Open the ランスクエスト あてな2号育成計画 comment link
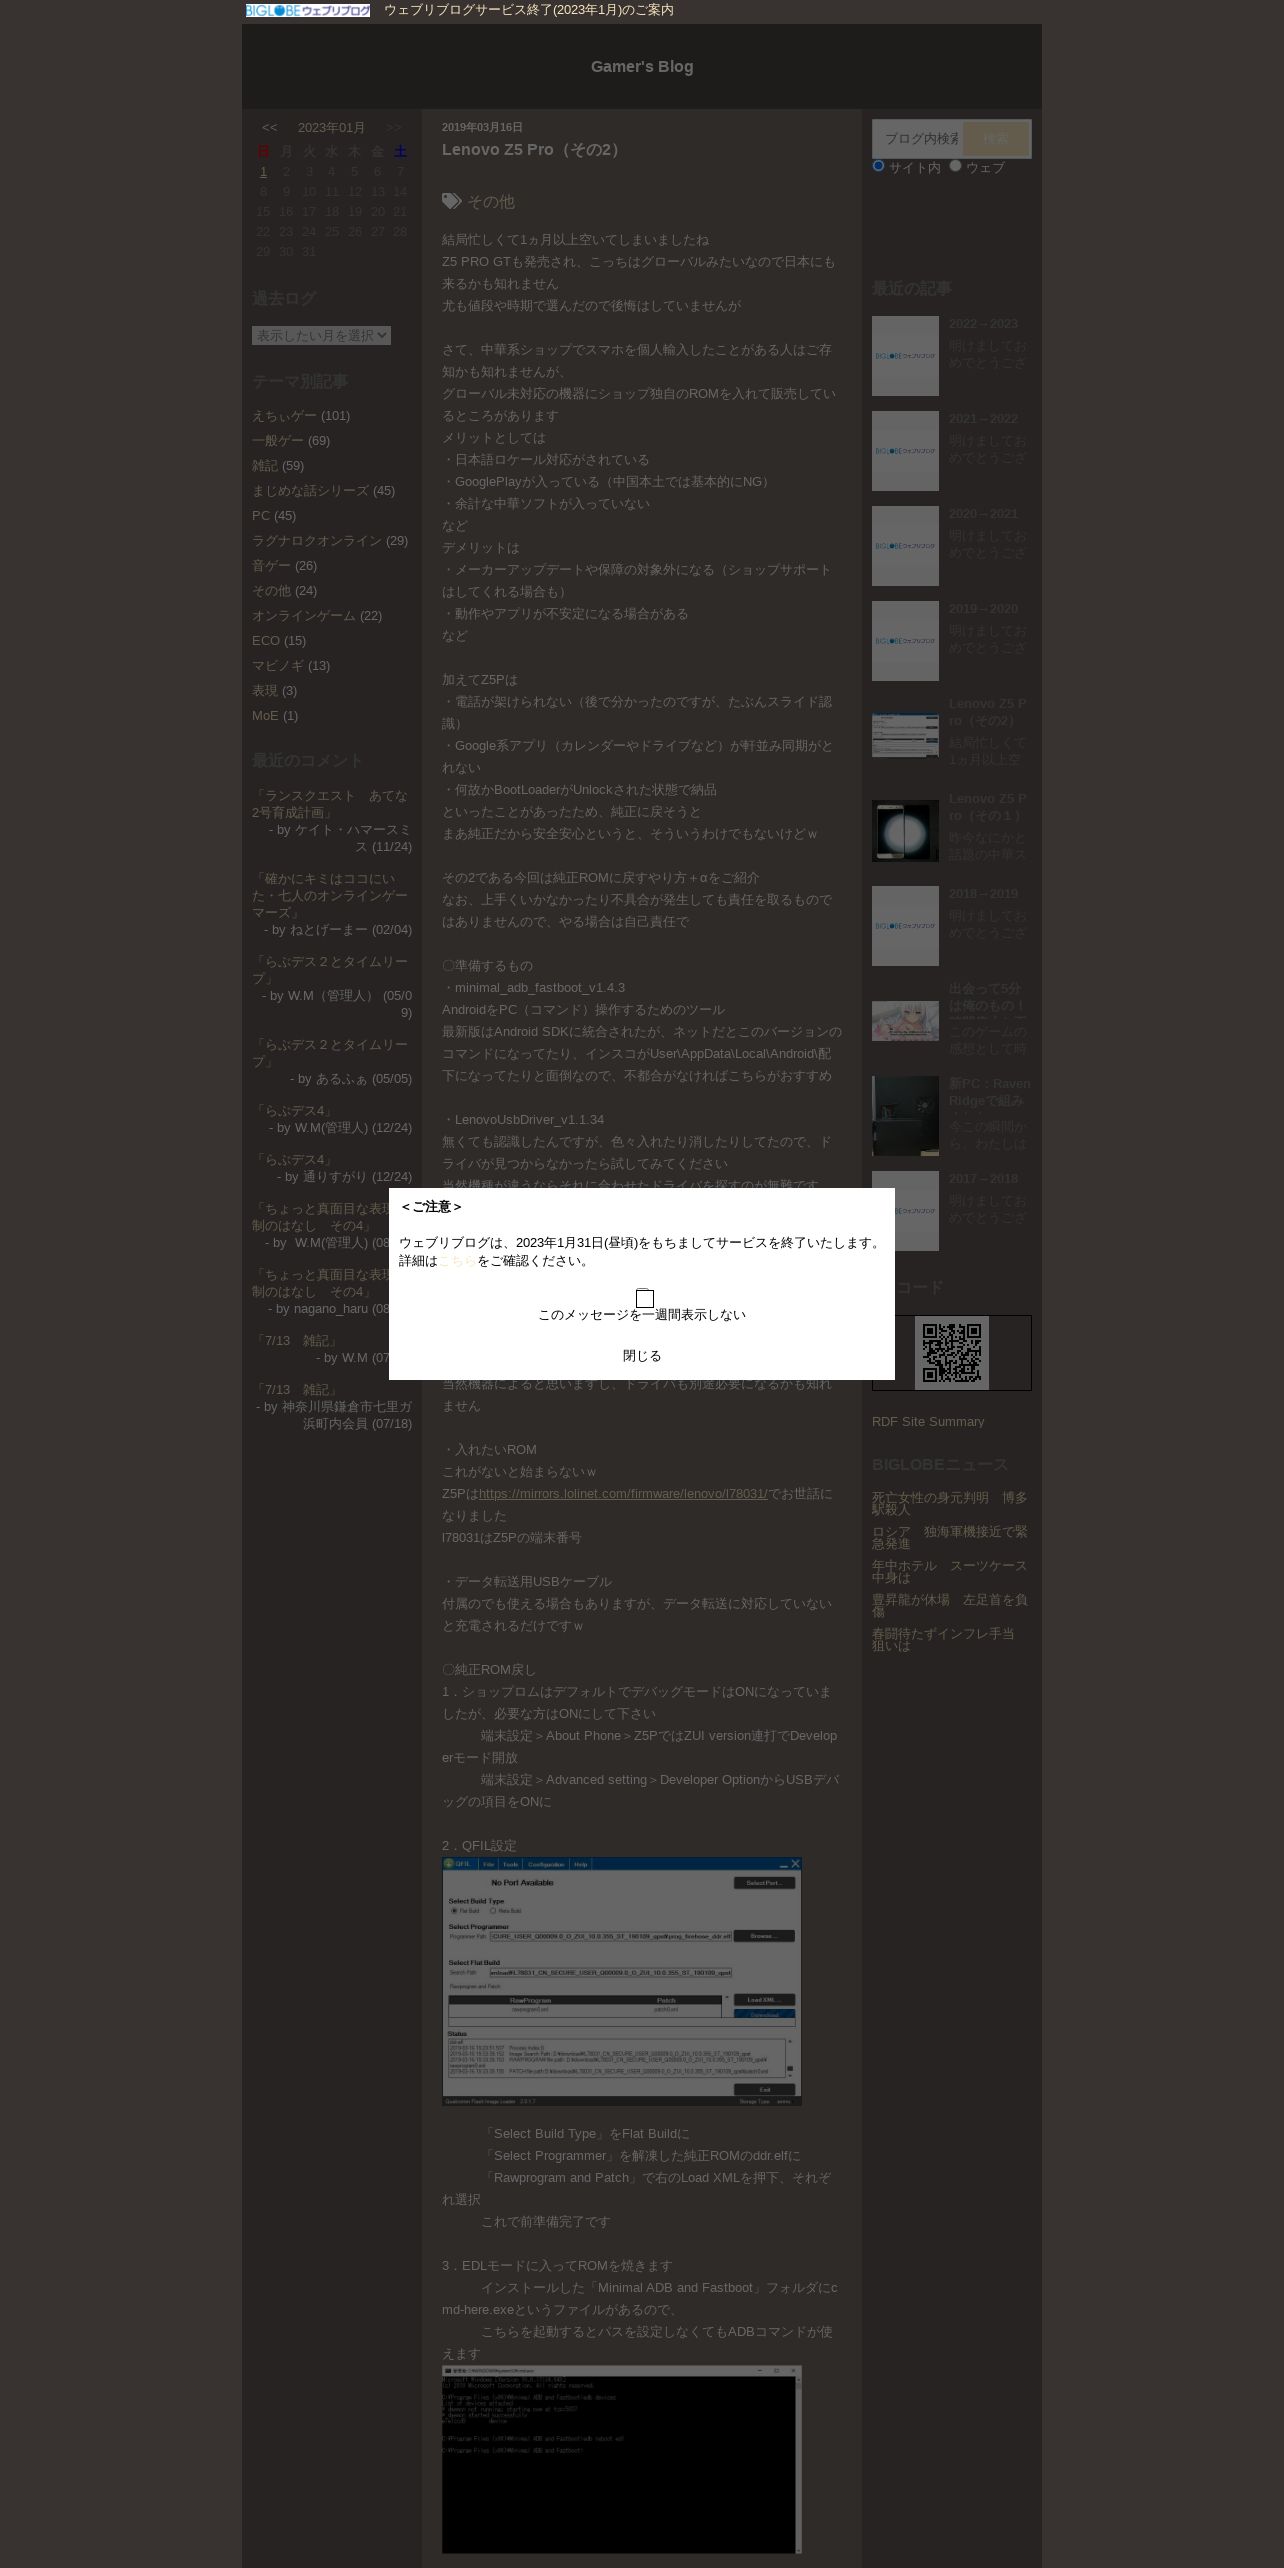 [330, 804]
